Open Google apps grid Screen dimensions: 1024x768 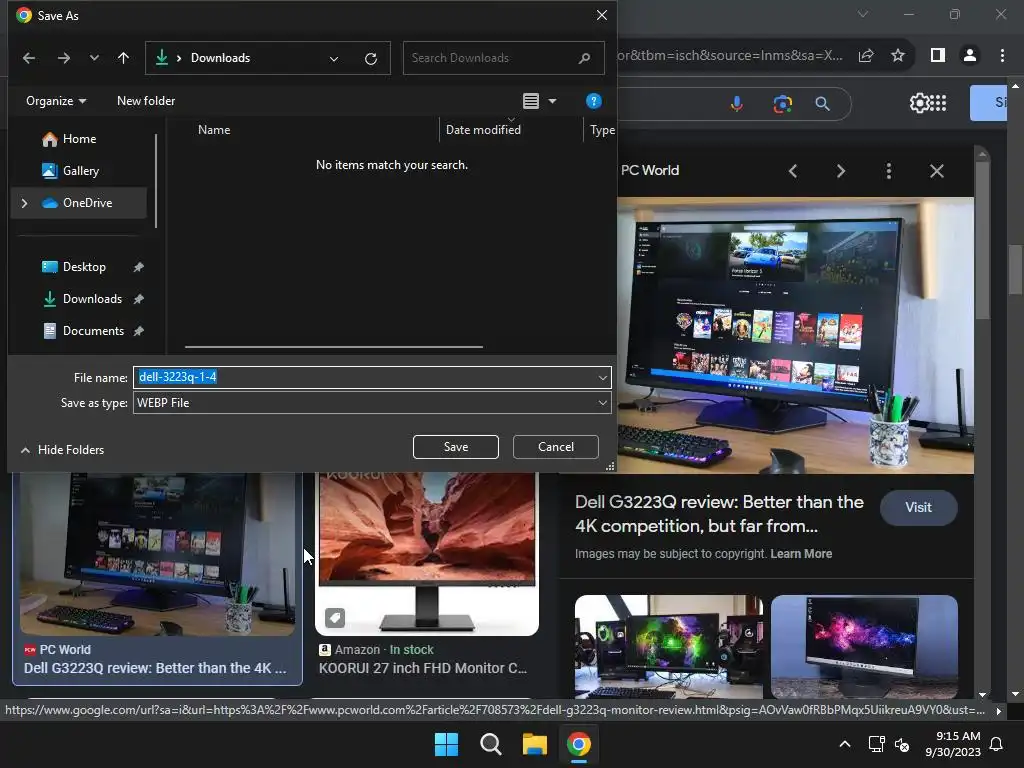938,103
